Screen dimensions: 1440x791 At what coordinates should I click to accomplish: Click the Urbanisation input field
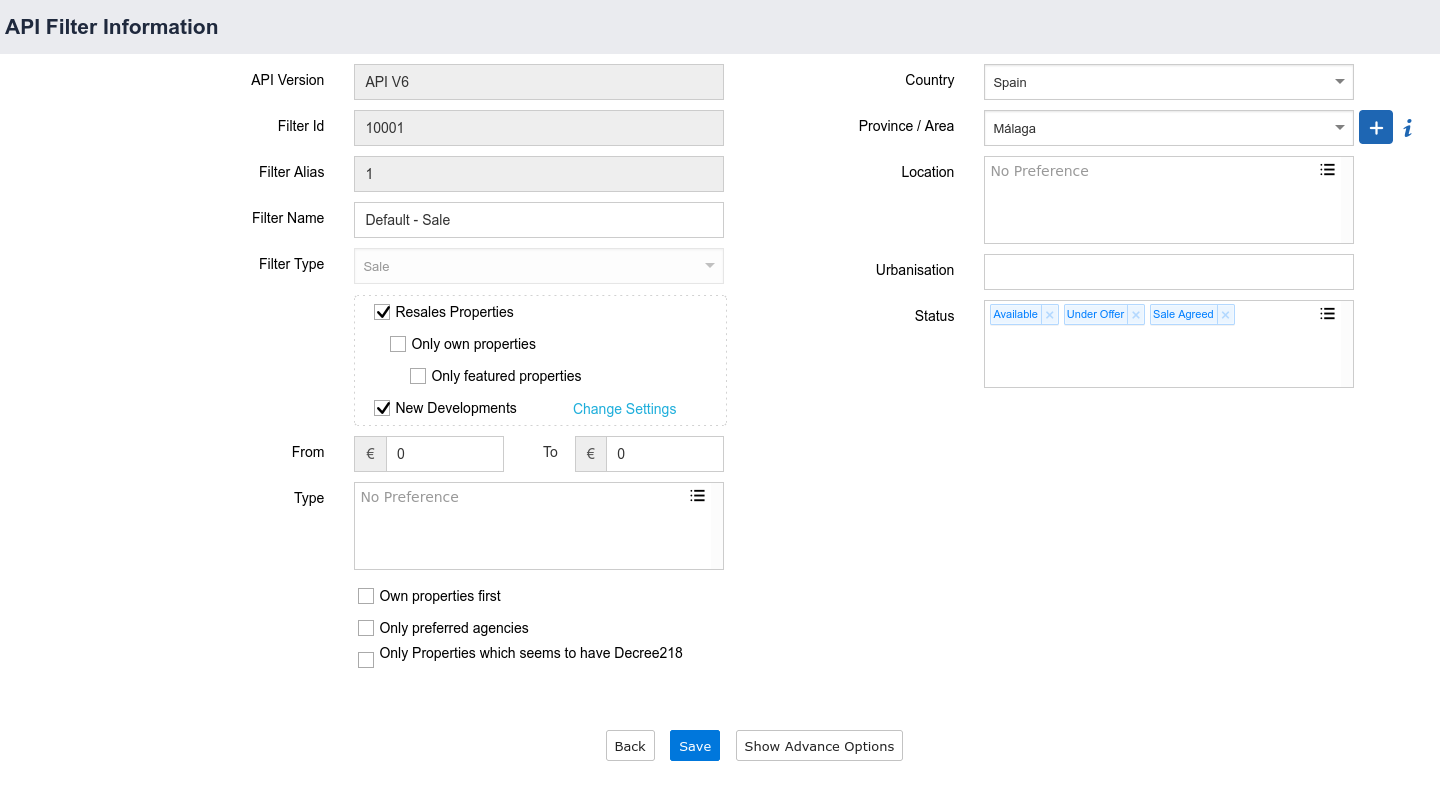pyautogui.click(x=1168, y=271)
